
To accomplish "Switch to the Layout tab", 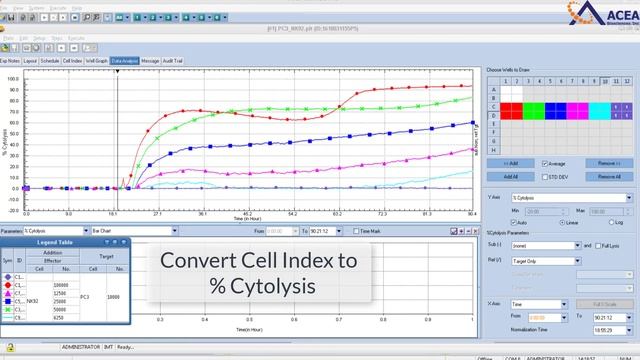I will pyautogui.click(x=30, y=61).
